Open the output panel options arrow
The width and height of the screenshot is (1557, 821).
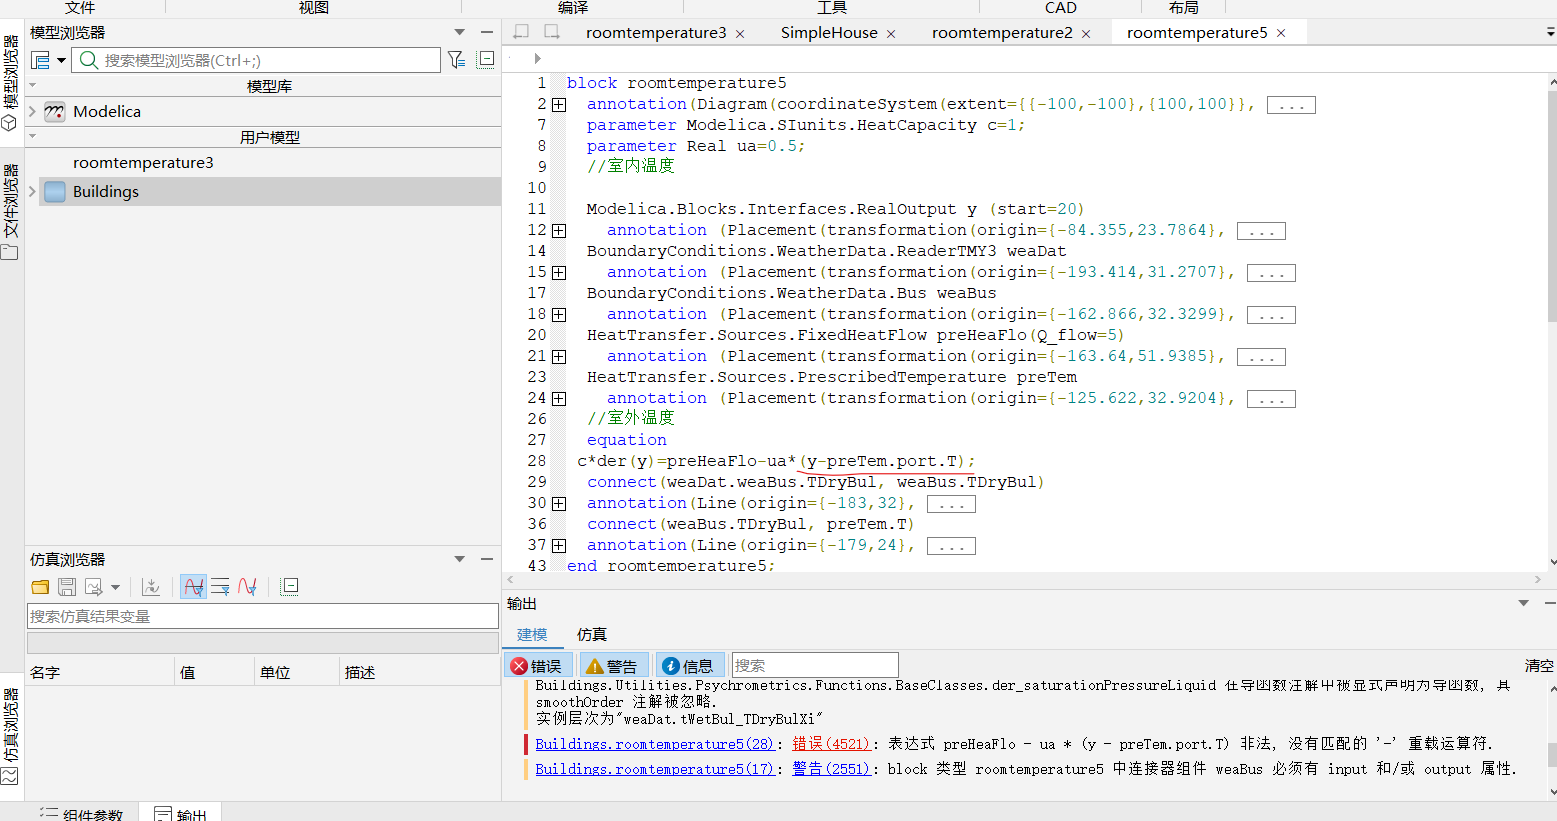coord(1523,603)
